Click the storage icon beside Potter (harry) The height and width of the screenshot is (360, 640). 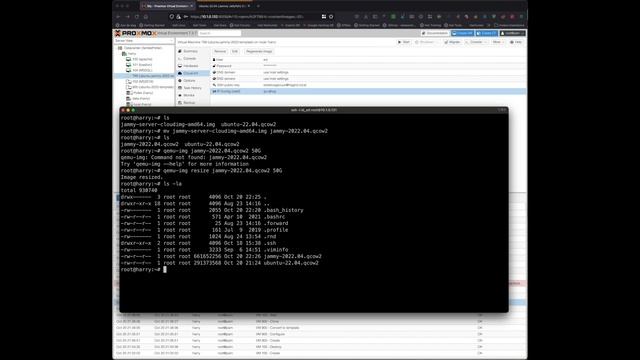(x=129, y=93)
